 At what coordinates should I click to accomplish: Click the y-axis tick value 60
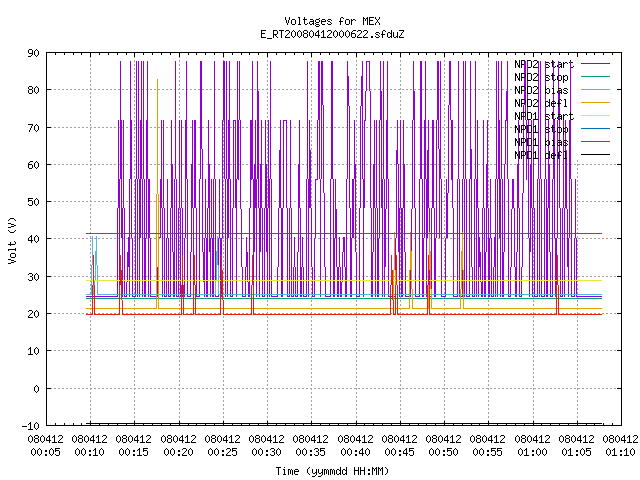coord(33,165)
